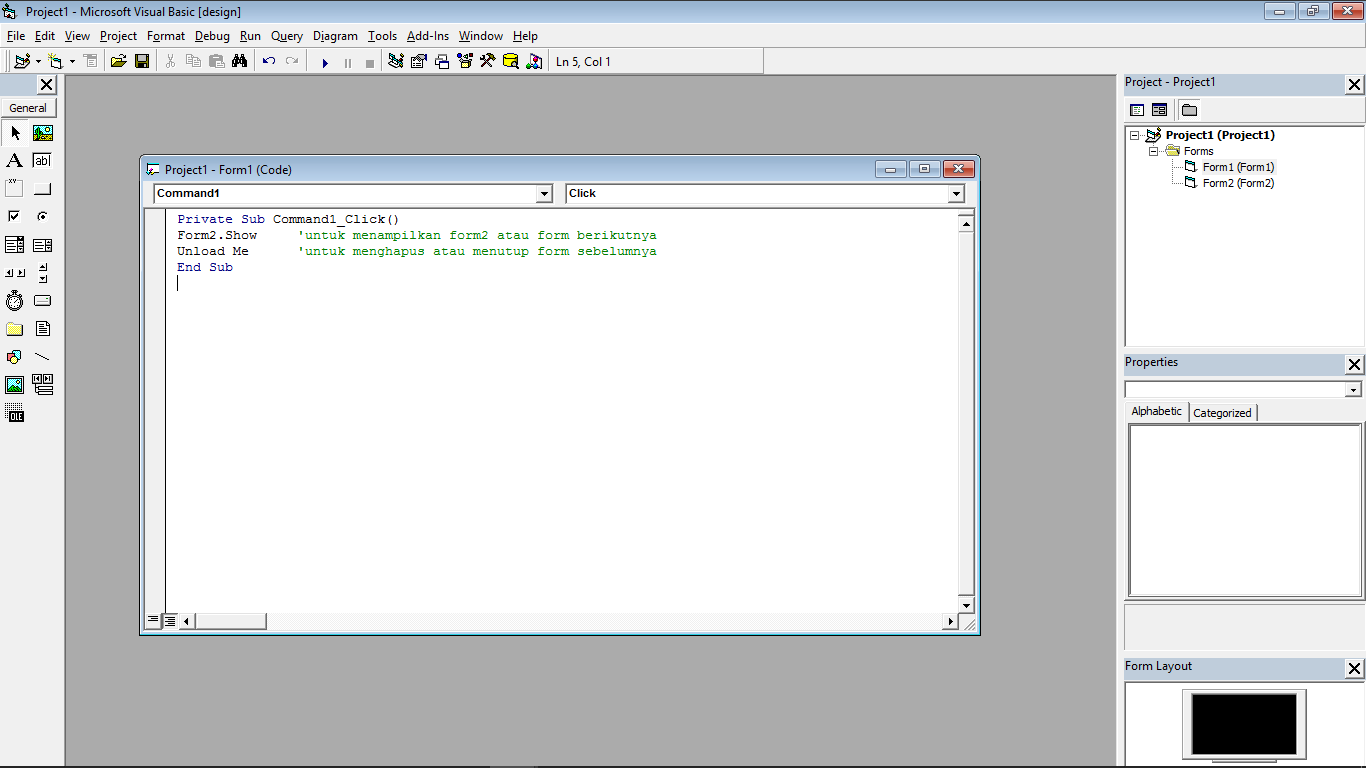Toggle the Properties Window from the toolbar
The image size is (1366, 768).
tap(418, 61)
